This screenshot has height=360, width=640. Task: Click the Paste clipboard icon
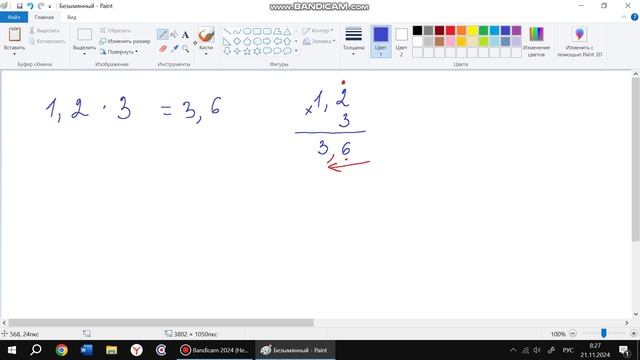coord(14,34)
